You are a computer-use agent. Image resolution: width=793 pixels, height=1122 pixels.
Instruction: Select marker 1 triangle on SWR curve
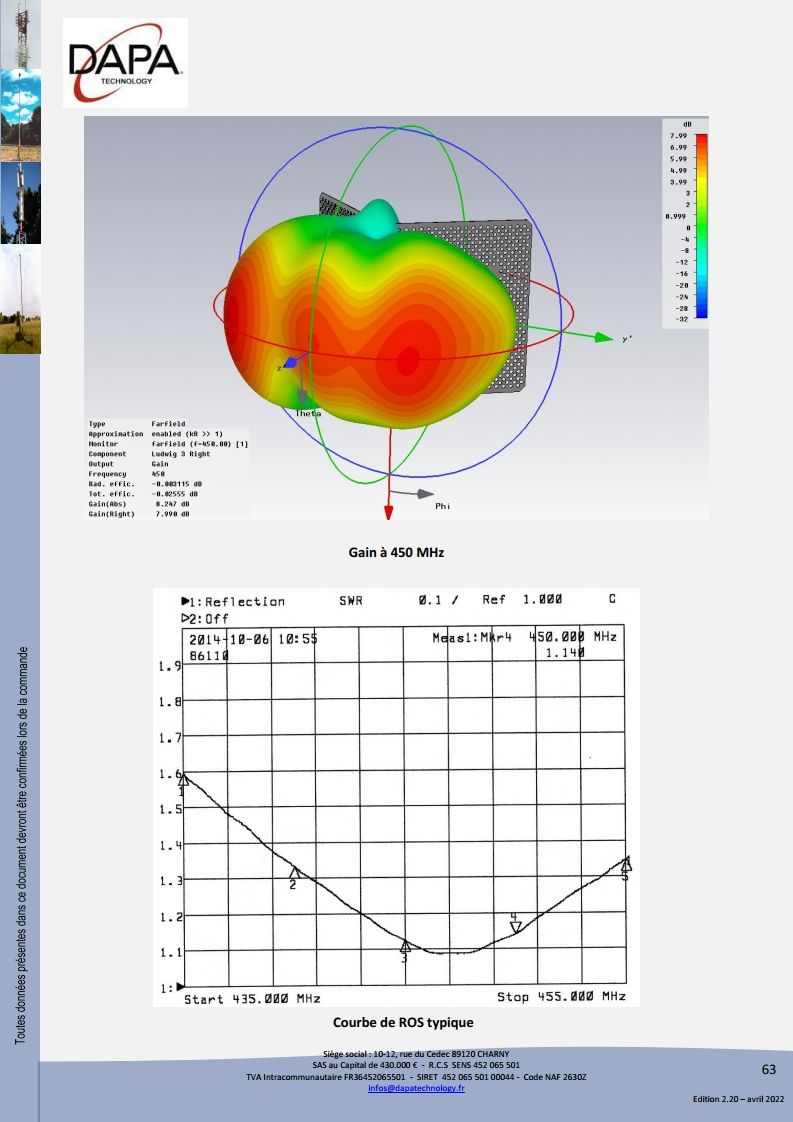point(183,780)
